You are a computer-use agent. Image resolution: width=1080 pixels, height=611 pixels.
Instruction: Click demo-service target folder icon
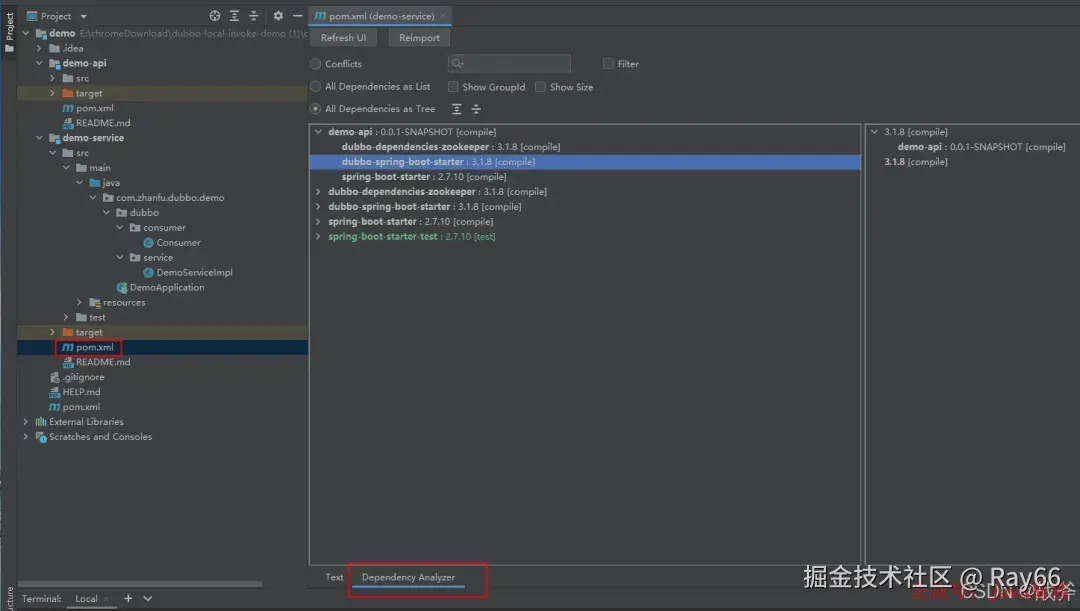[68, 332]
